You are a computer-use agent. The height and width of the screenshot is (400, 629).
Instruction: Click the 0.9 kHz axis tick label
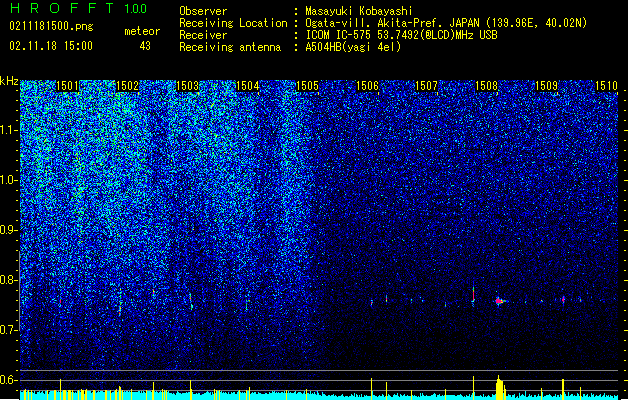(x=9, y=230)
